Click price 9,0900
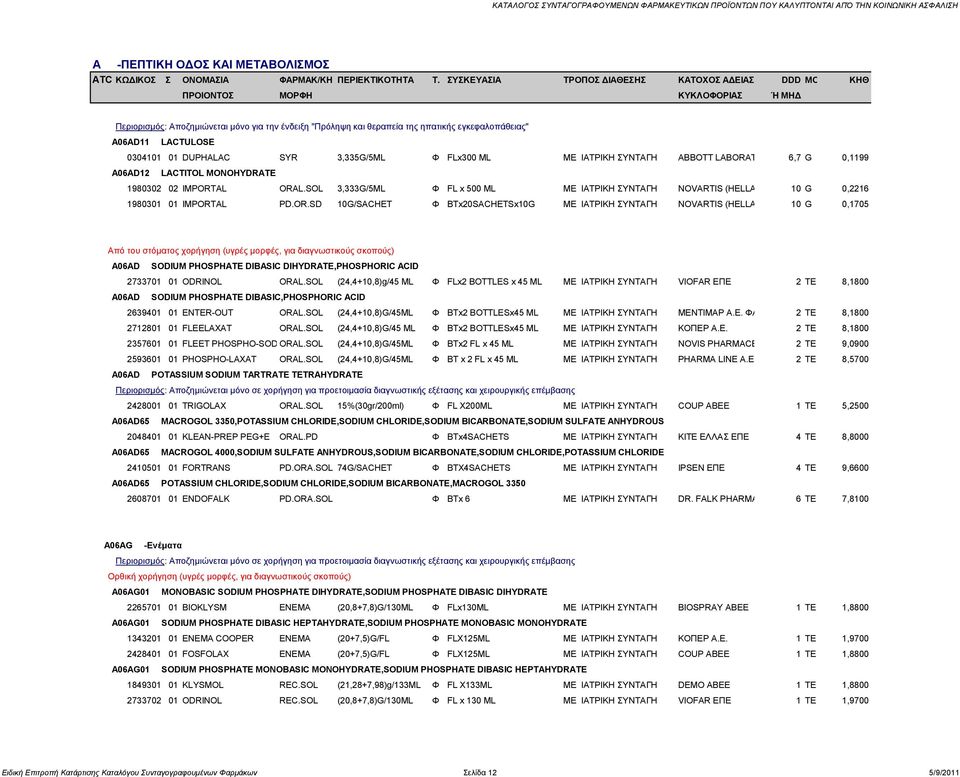The height and width of the screenshot is (777, 960). click(x=855, y=344)
